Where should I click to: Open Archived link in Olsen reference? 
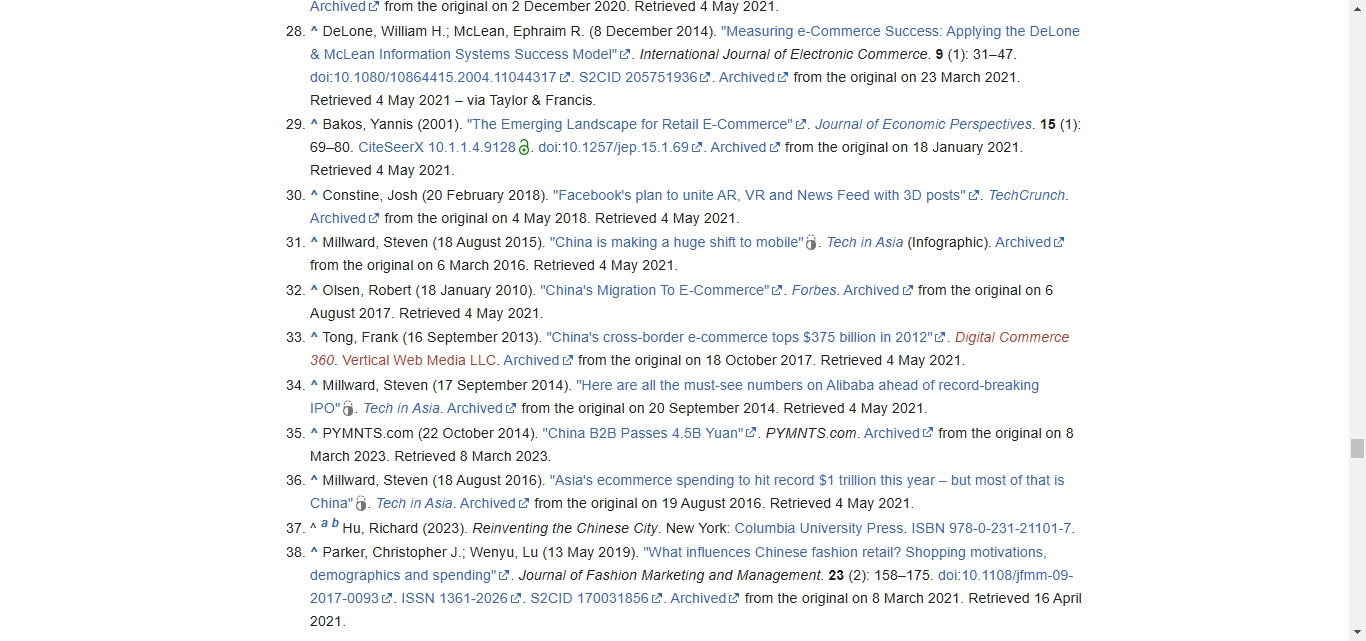[878, 290]
